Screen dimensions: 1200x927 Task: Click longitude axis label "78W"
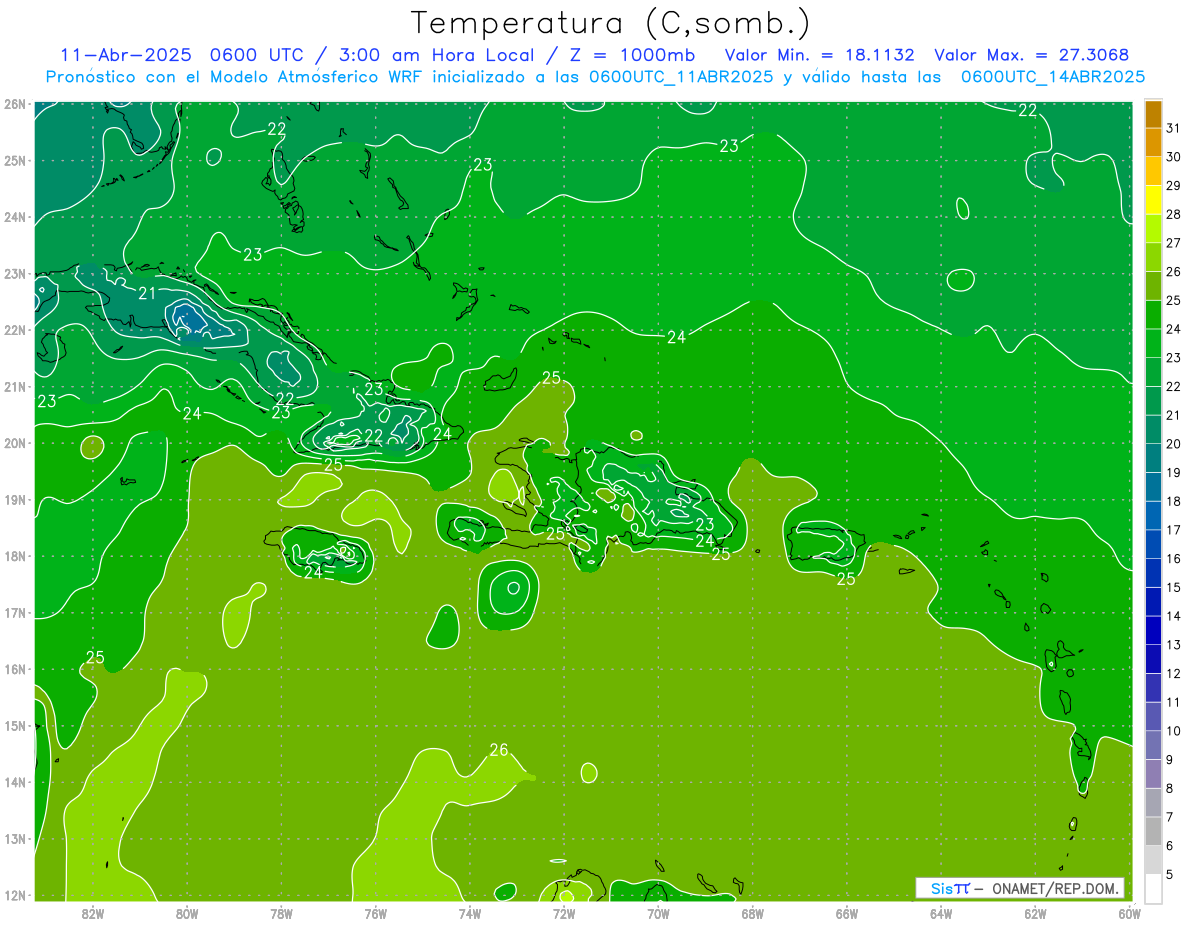281,913
